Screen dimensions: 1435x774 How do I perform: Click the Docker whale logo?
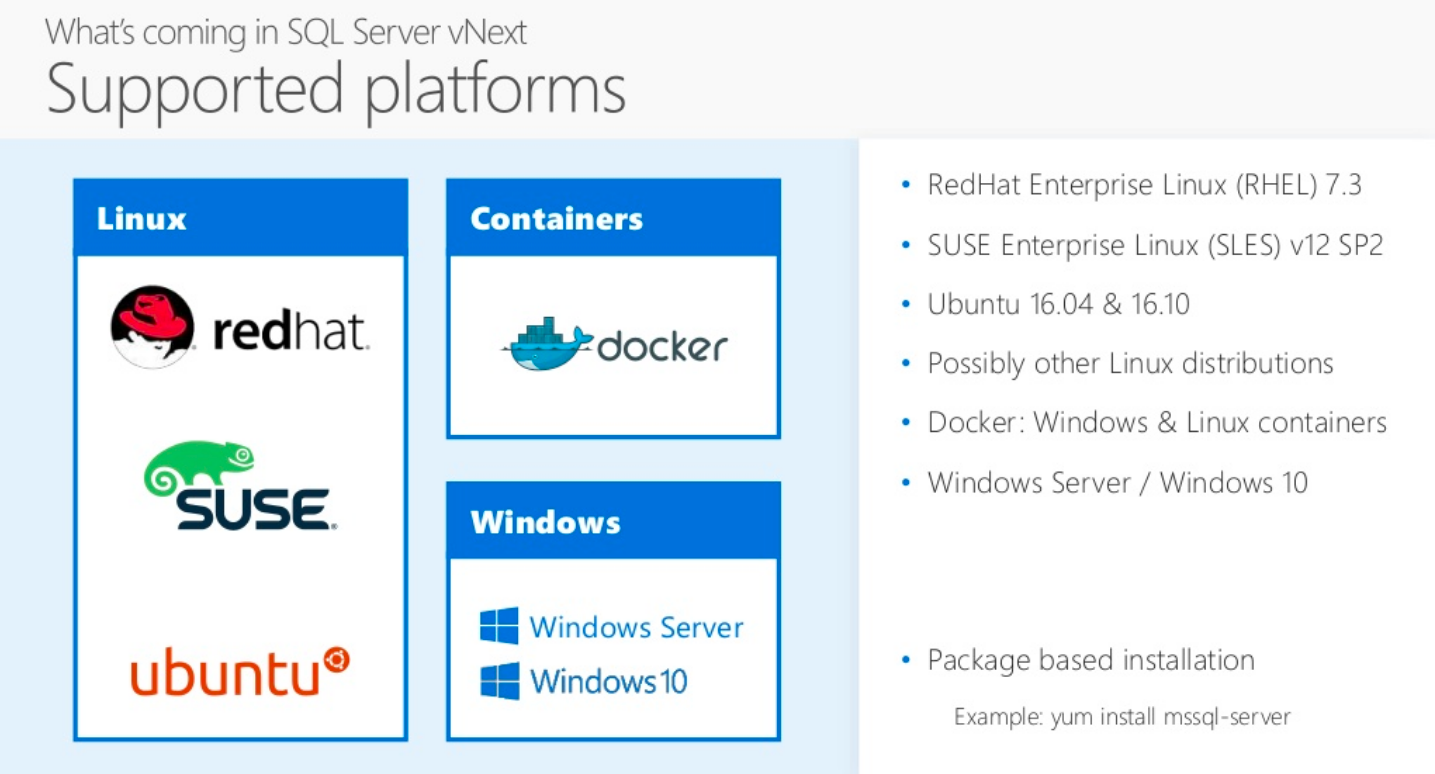click(x=547, y=345)
